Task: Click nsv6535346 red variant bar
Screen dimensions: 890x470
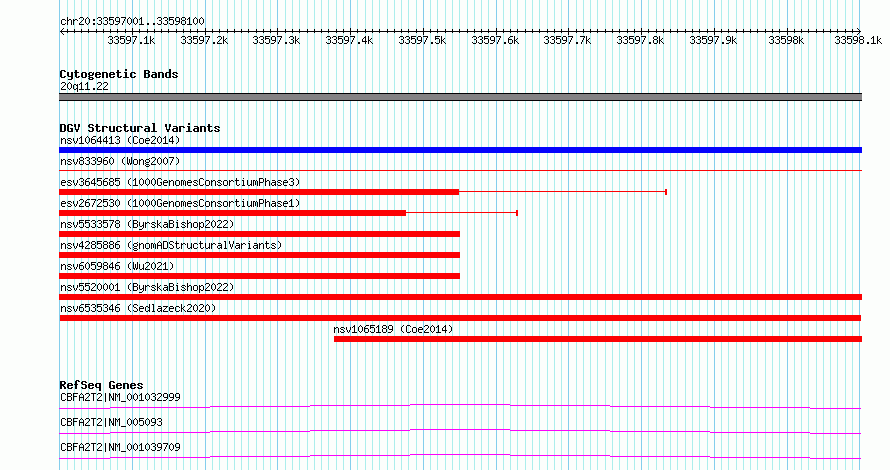Action: point(460,318)
